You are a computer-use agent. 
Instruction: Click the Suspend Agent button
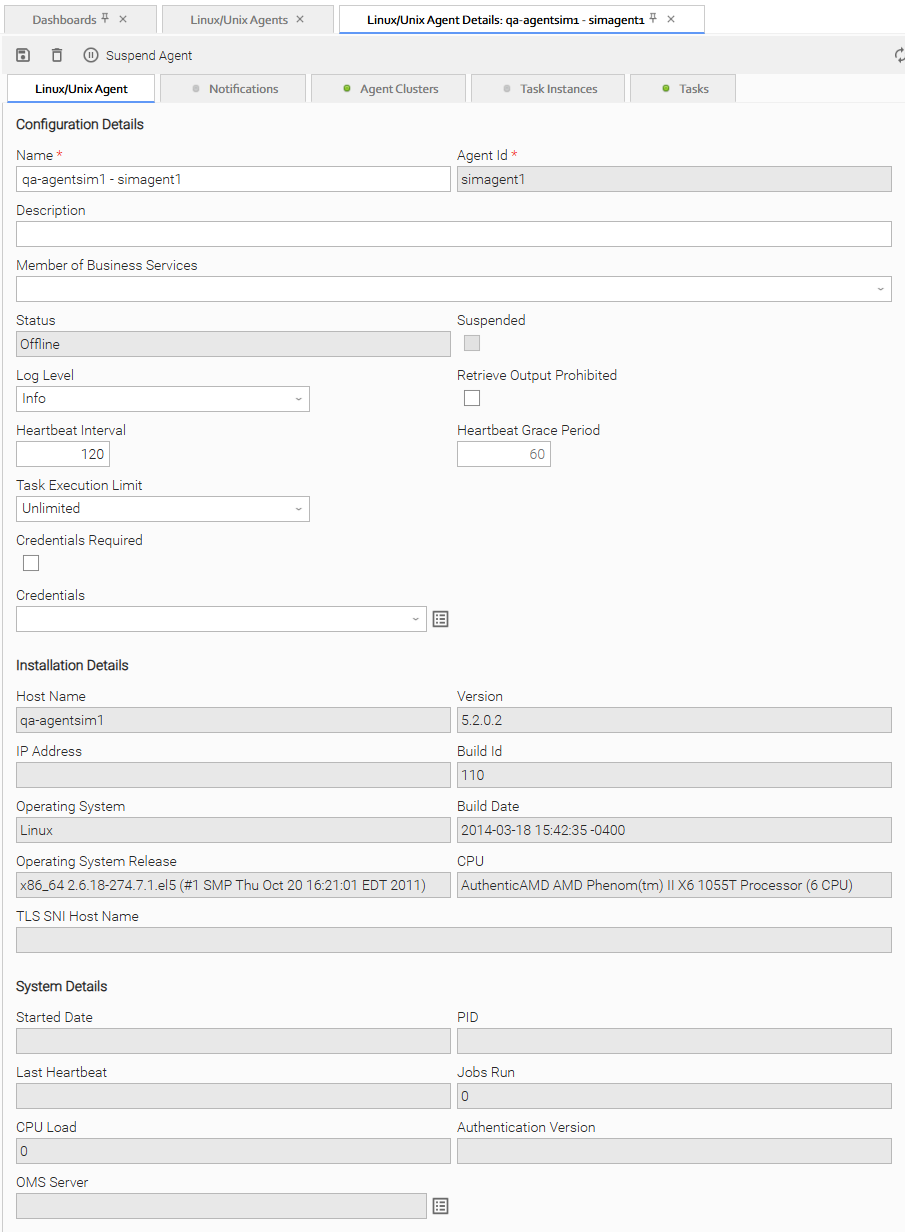point(138,55)
